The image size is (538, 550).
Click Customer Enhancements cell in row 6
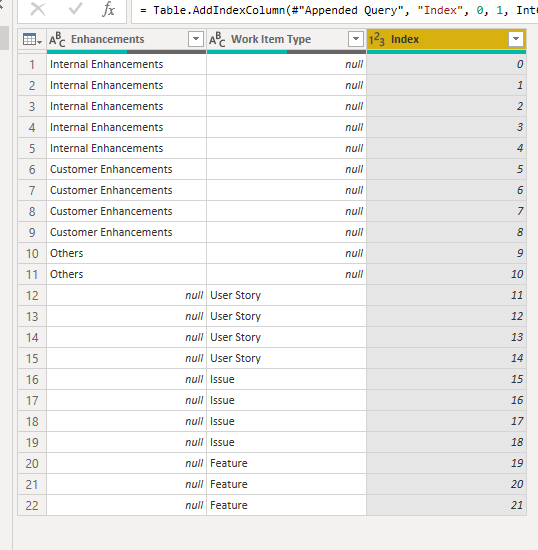[x=126, y=169]
